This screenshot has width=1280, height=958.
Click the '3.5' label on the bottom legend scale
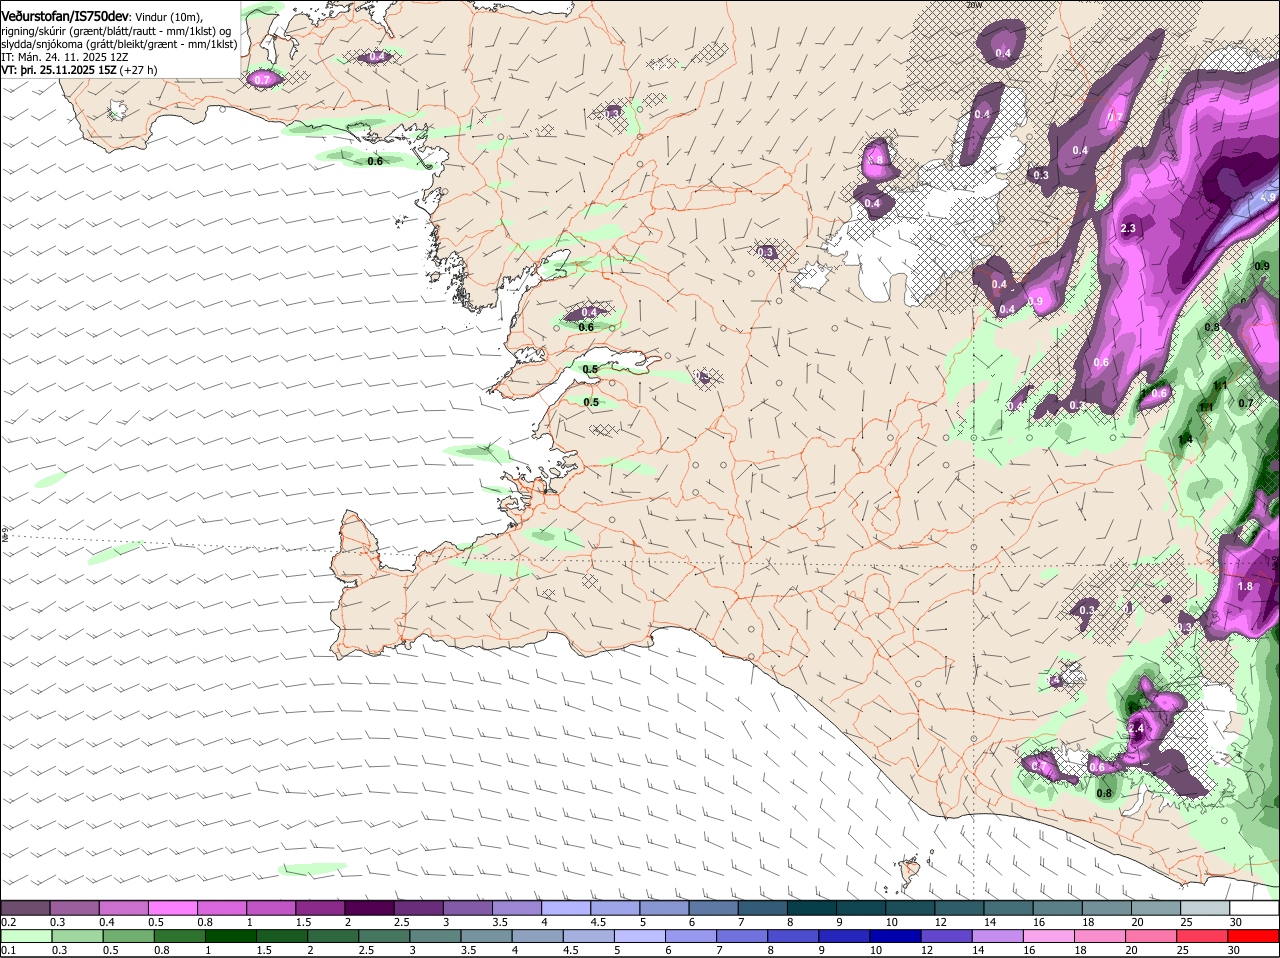pyautogui.click(x=468, y=951)
